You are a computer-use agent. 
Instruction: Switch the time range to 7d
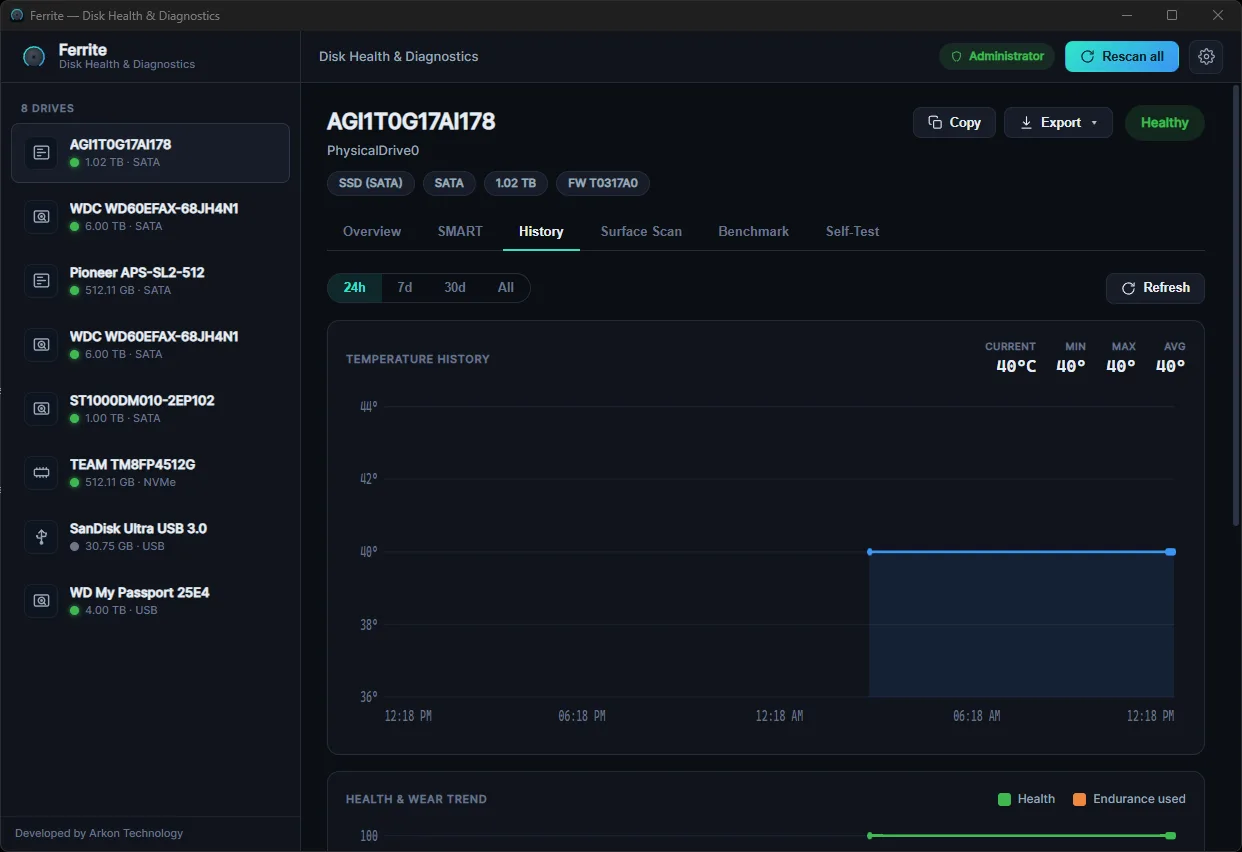[405, 288]
